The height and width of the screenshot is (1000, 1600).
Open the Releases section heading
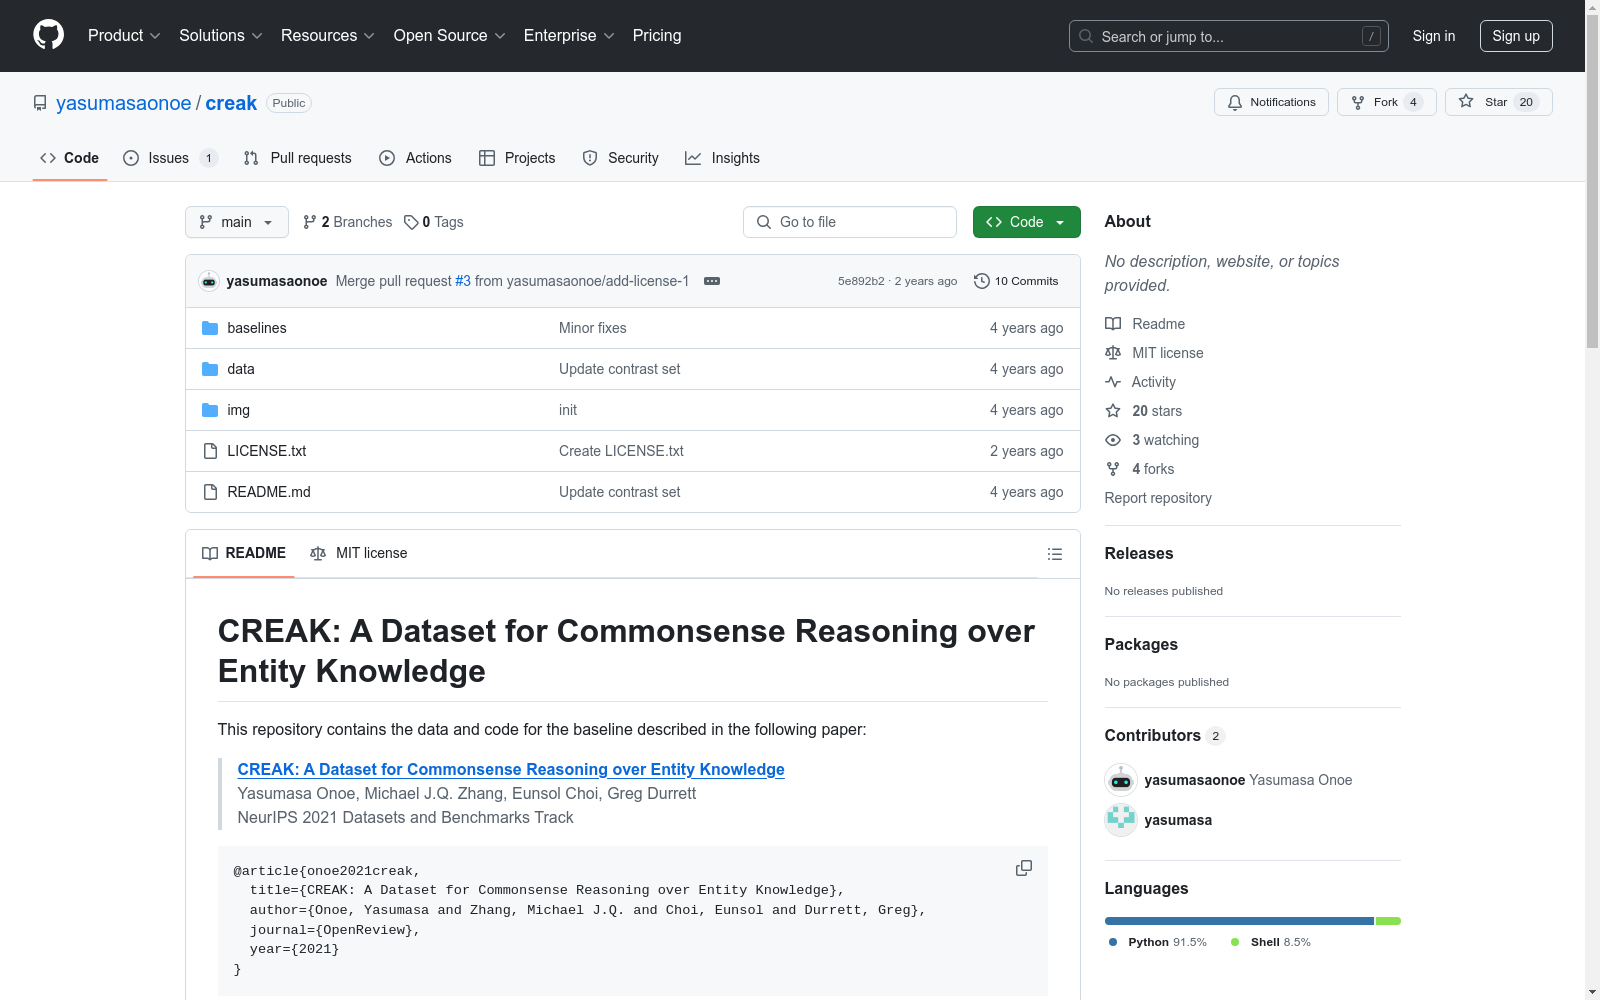pyautogui.click(x=1139, y=553)
